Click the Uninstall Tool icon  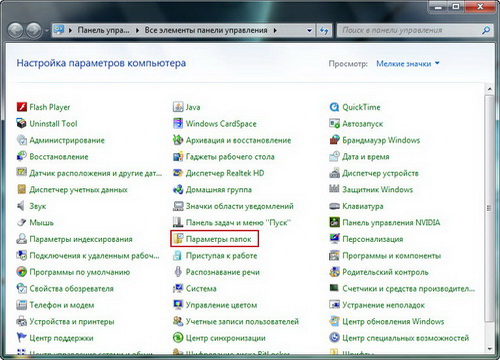click(x=22, y=124)
